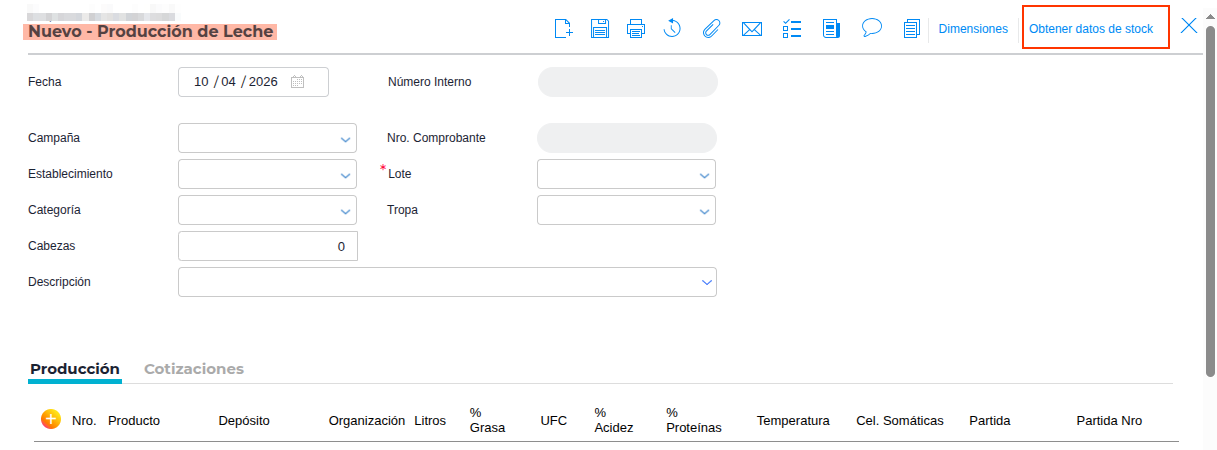
Task: Open the Tropa dropdown list
Action: pyautogui.click(x=704, y=210)
